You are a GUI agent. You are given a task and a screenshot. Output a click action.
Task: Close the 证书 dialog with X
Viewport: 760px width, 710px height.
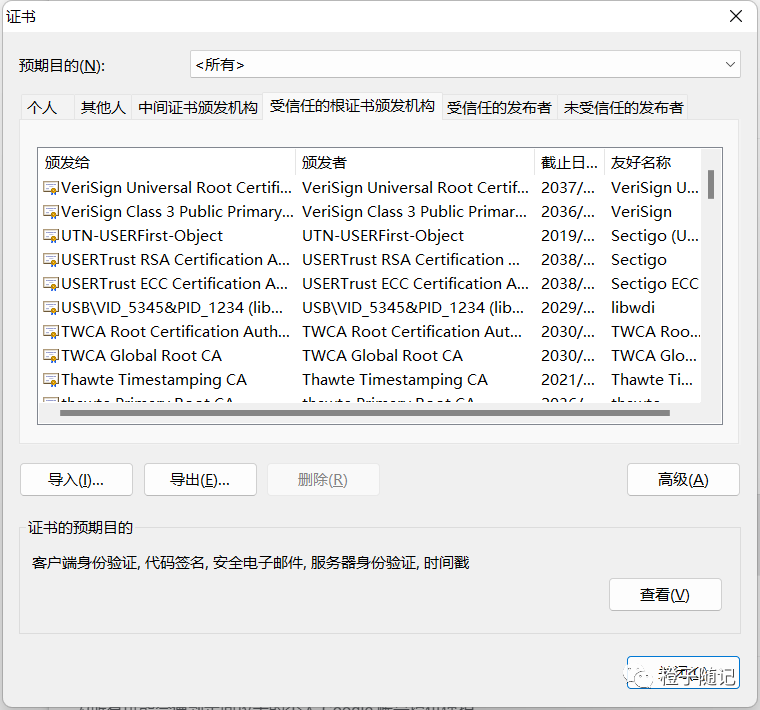(735, 16)
